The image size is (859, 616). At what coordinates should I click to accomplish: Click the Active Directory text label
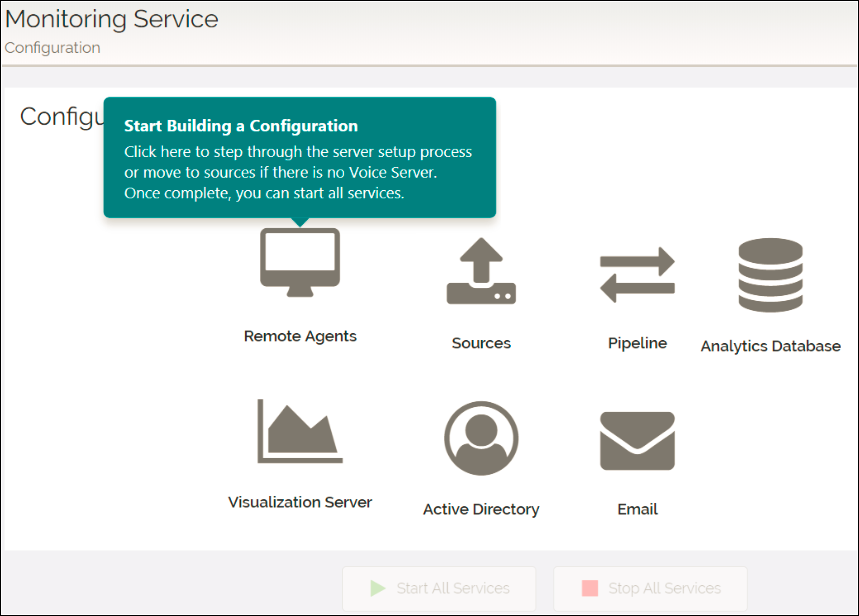click(481, 509)
